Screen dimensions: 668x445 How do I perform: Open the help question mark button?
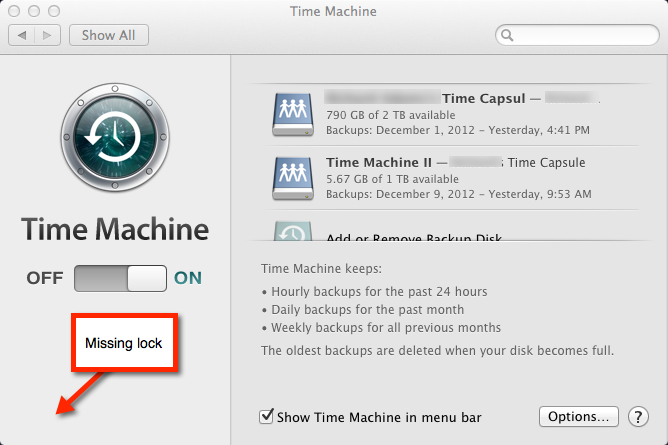click(x=638, y=417)
